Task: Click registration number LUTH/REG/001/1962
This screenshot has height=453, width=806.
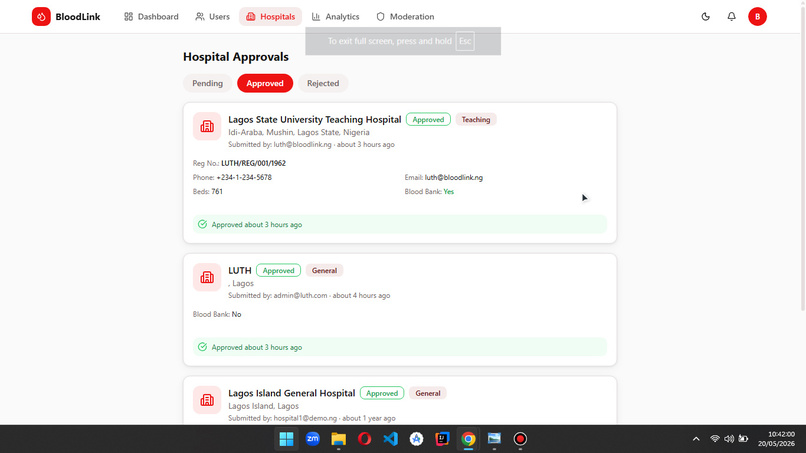Action: (253, 164)
